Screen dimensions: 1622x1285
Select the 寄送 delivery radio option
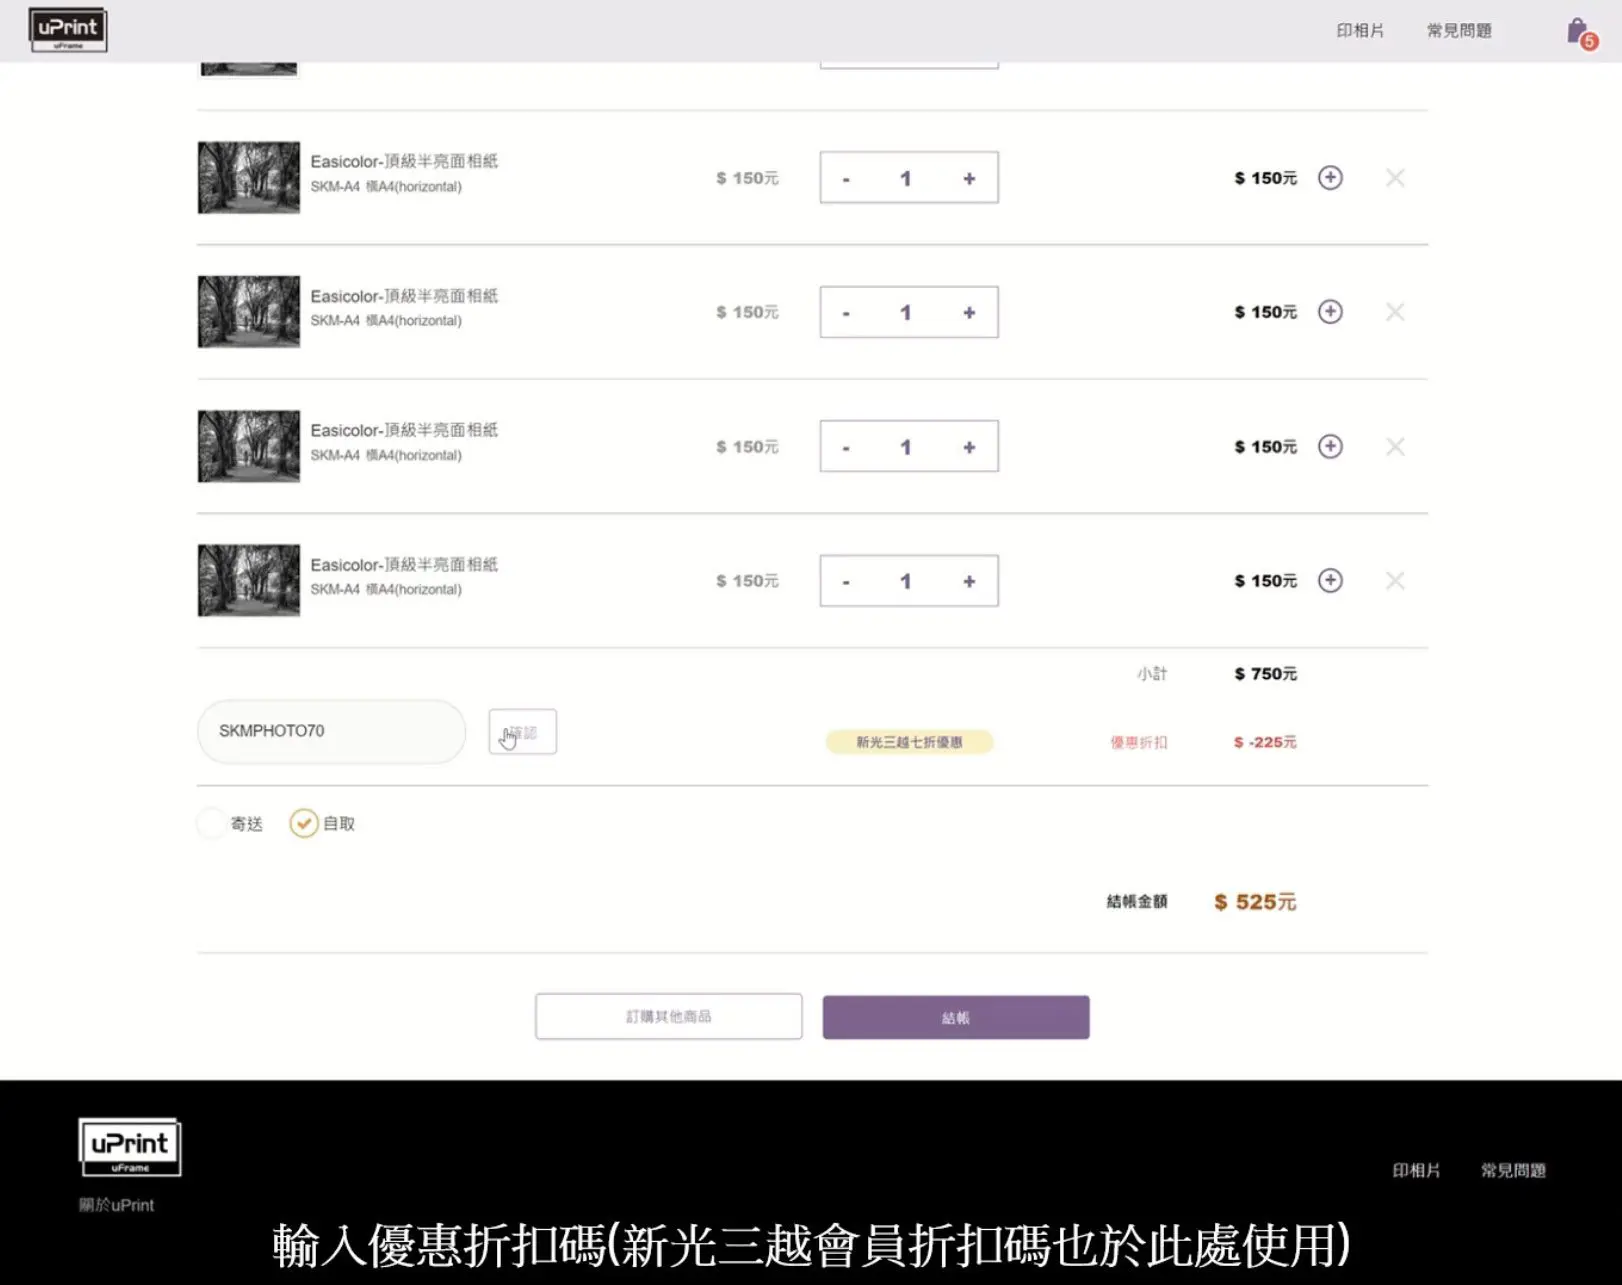tap(212, 823)
